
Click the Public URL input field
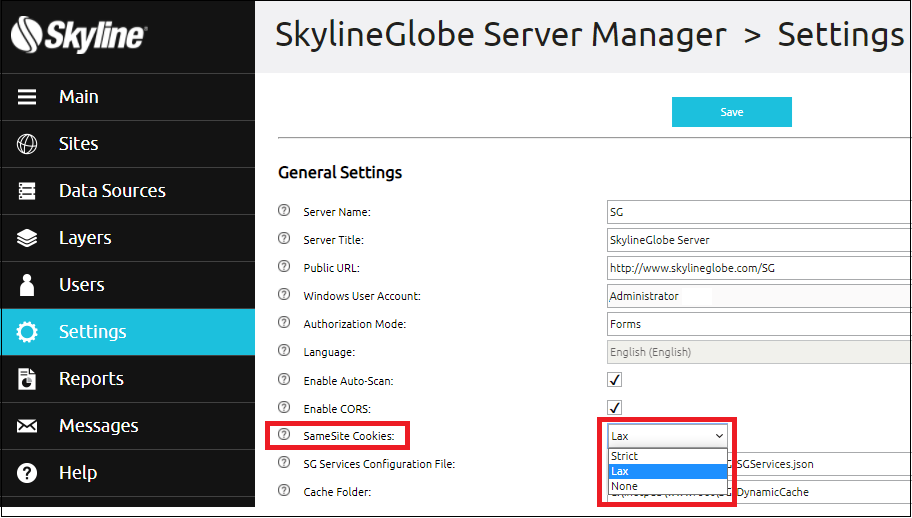pyautogui.click(x=758, y=268)
